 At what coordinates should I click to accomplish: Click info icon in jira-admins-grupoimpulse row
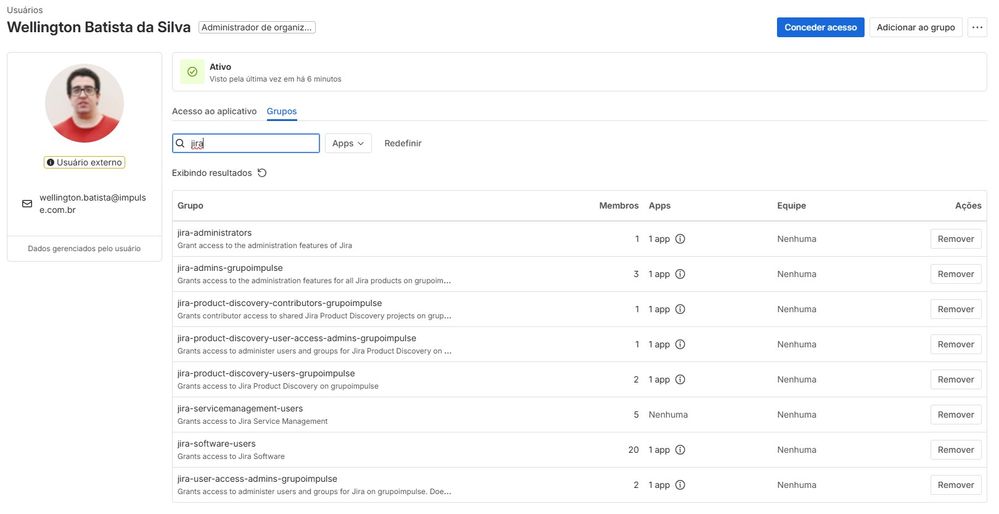tap(680, 274)
